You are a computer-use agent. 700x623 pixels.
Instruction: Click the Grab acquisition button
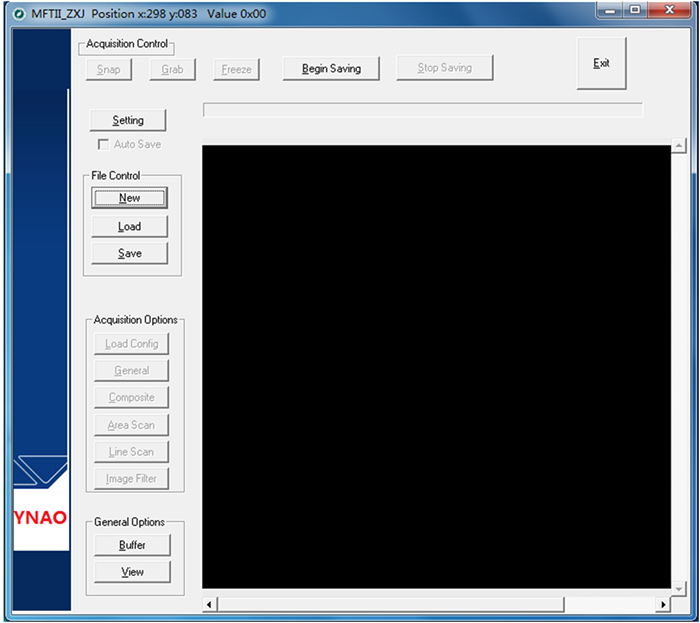(x=172, y=69)
